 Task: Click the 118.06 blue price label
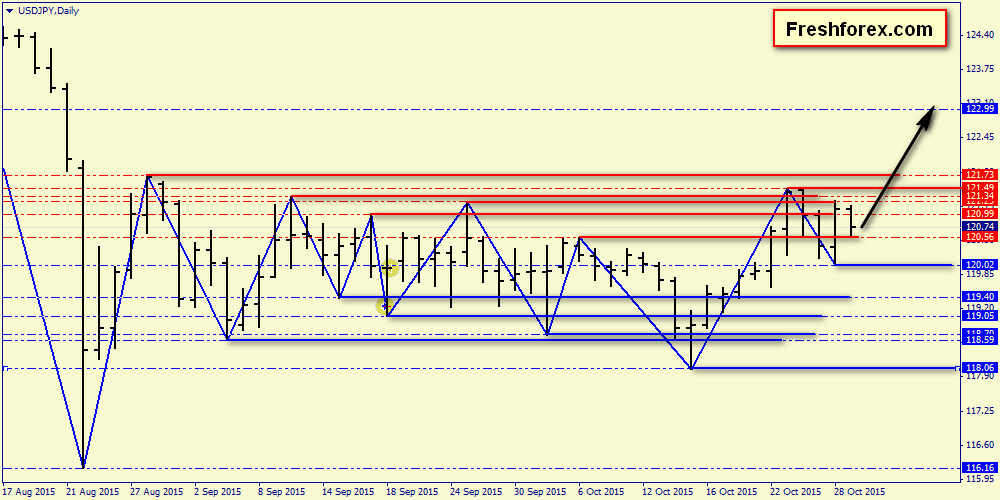point(979,368)
